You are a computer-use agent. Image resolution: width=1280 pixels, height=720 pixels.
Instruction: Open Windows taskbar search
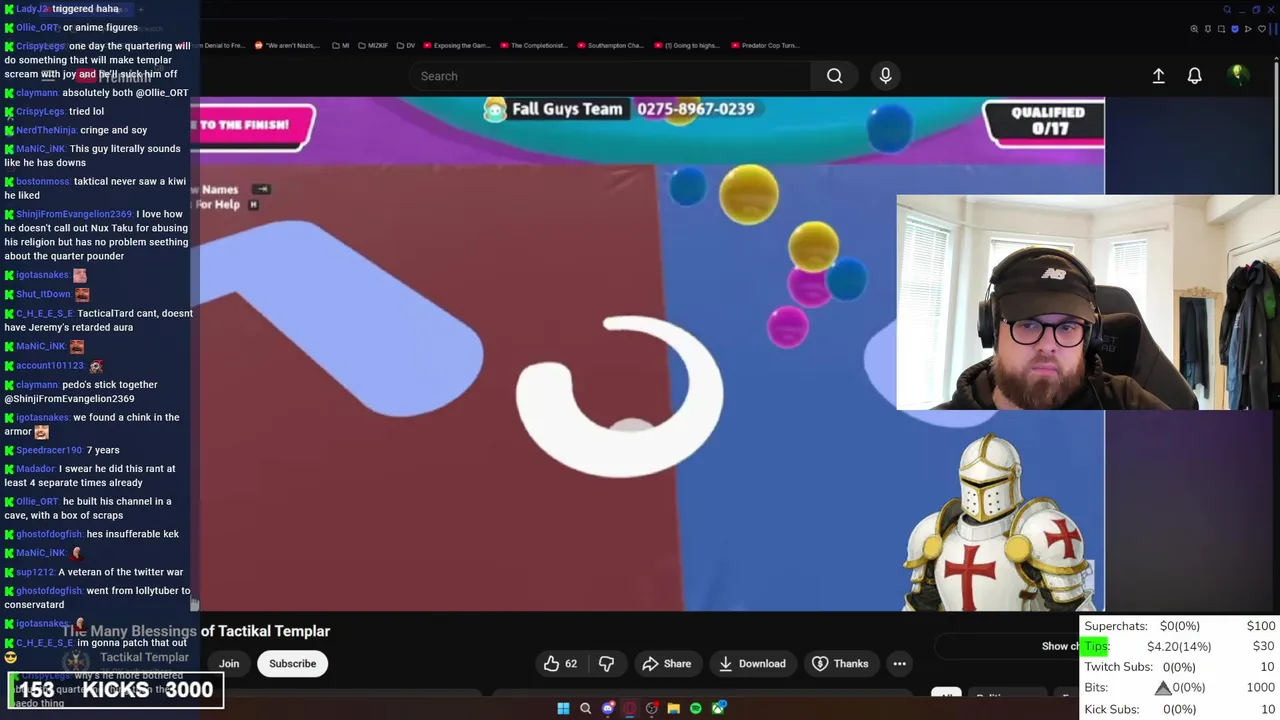click(585, 708)
